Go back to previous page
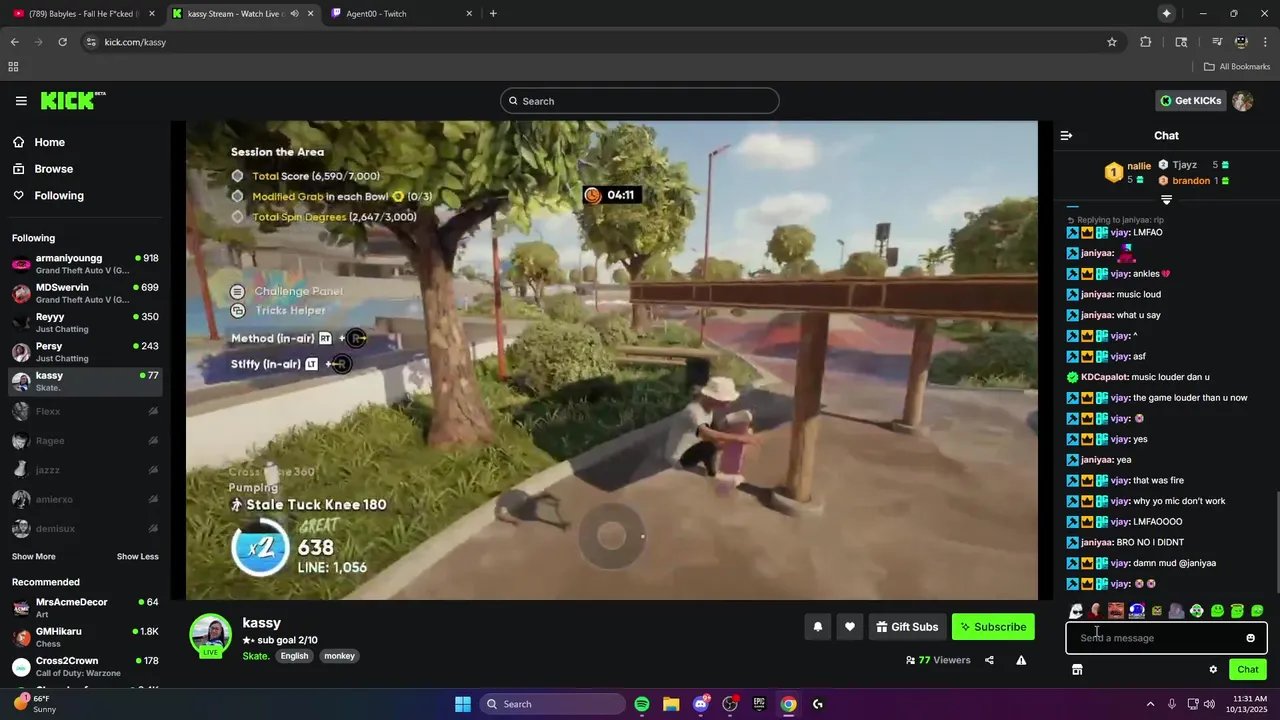 pos(14,42)
